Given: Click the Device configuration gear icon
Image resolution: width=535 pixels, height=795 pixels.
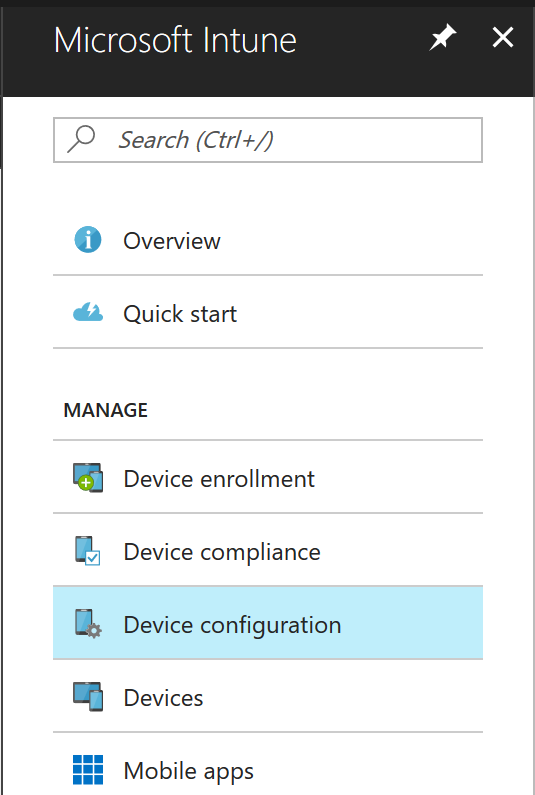Looking at the screenshot, I should (x=88, y=624).
